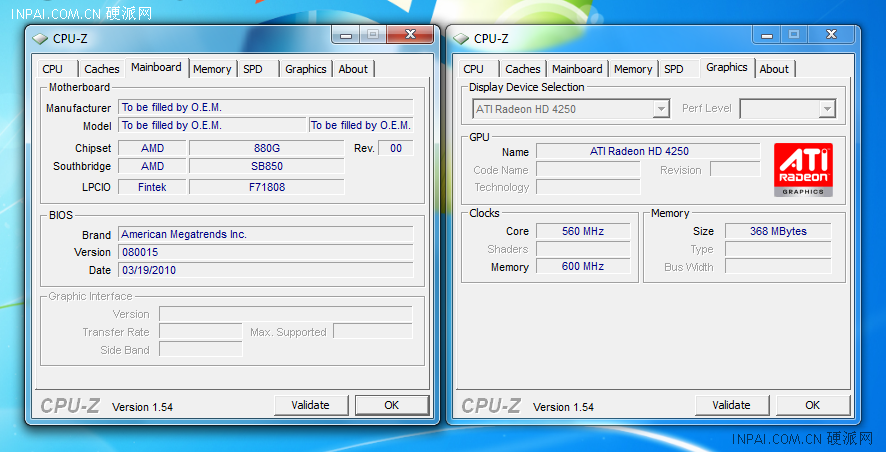Click LPCIO vendor Fintek
Image resolution: width=886 pixels, height=452 pixels.
coord(152,187)
